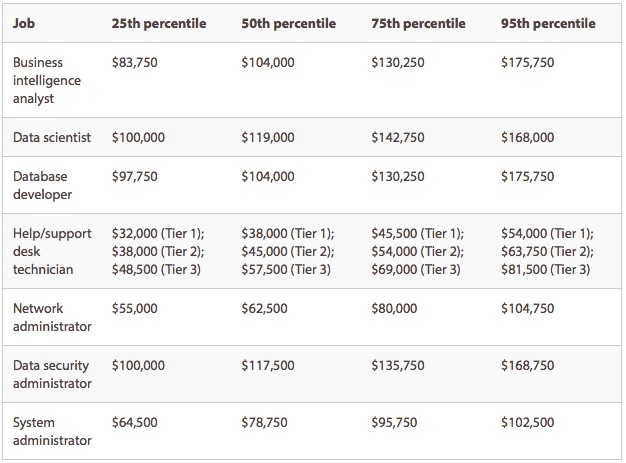Viewport: 626px width, 463px height.
Task: Click the Business intelligence analyst row label
Action: click(x=45, y=80)
